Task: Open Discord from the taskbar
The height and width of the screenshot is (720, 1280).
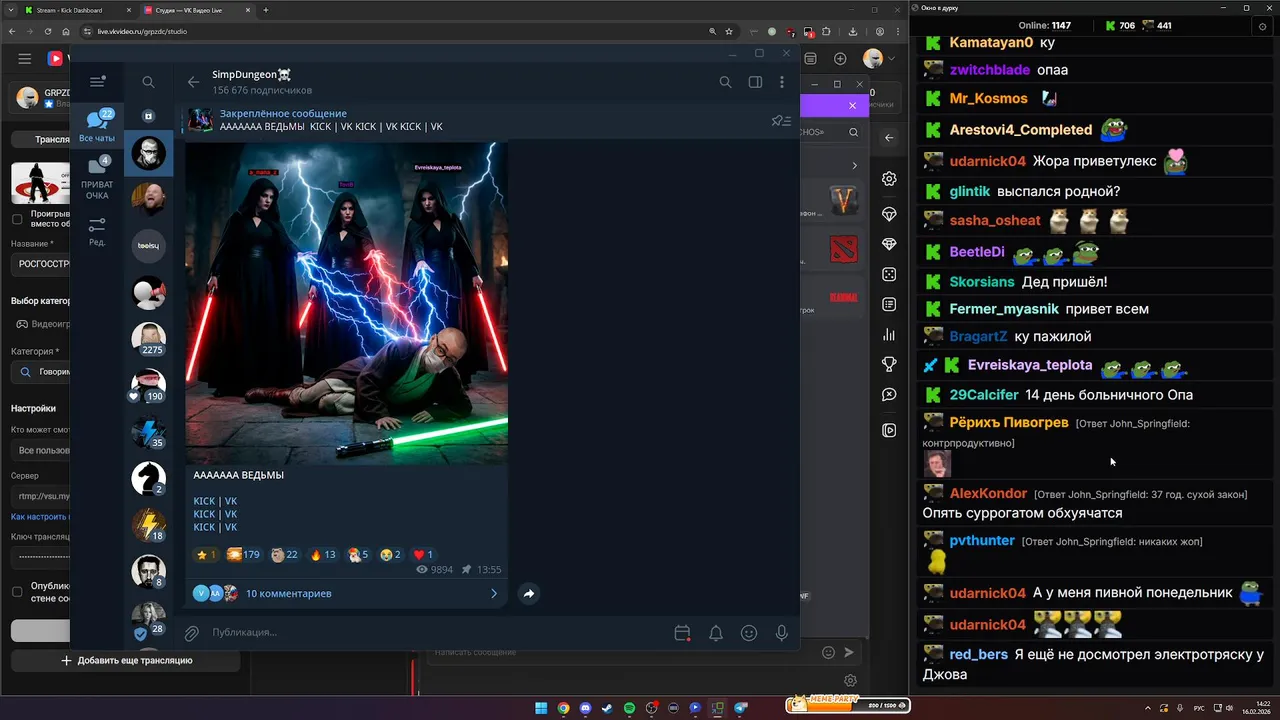Action: click(585, 708)
